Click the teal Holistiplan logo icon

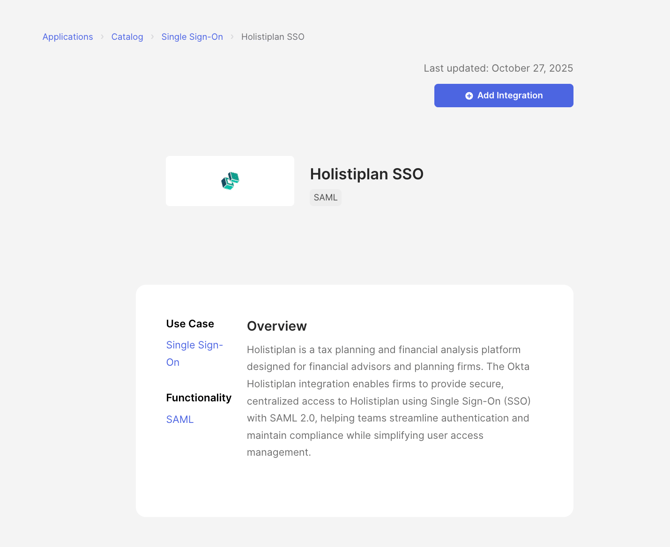click(x=230, y=181)
